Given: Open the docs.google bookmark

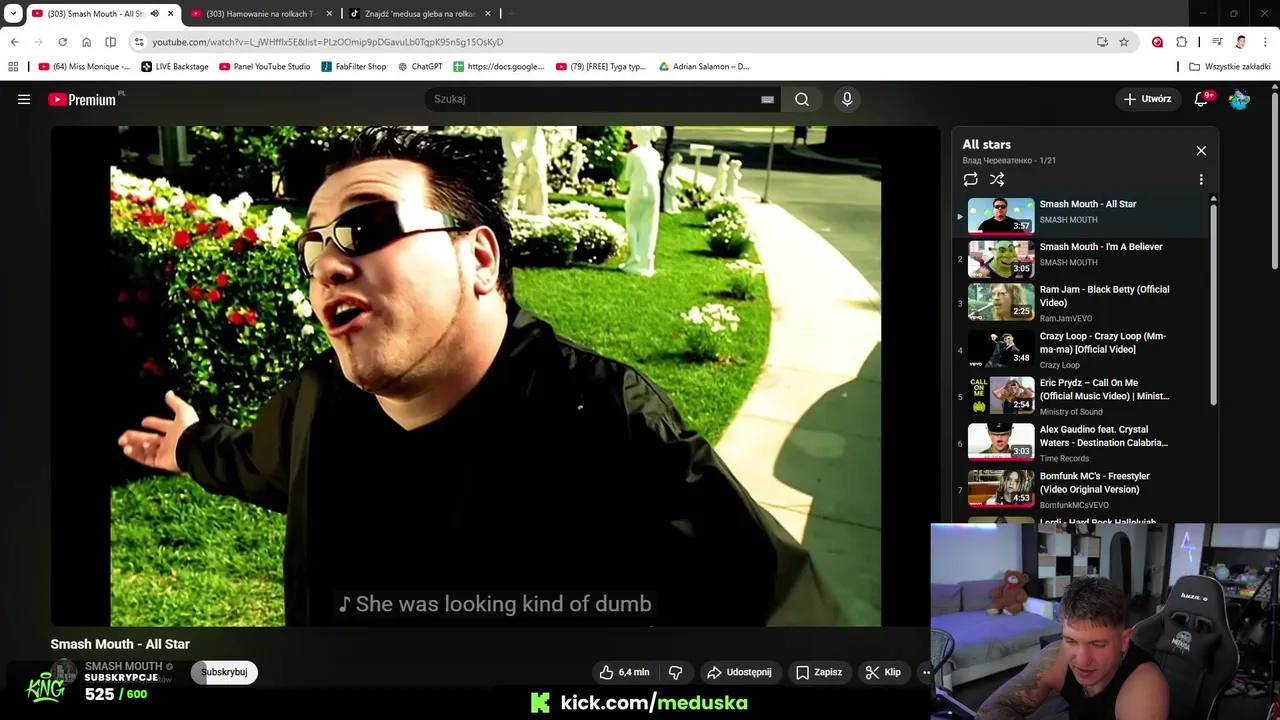Looking at the screenshot, I should [499, 67].
